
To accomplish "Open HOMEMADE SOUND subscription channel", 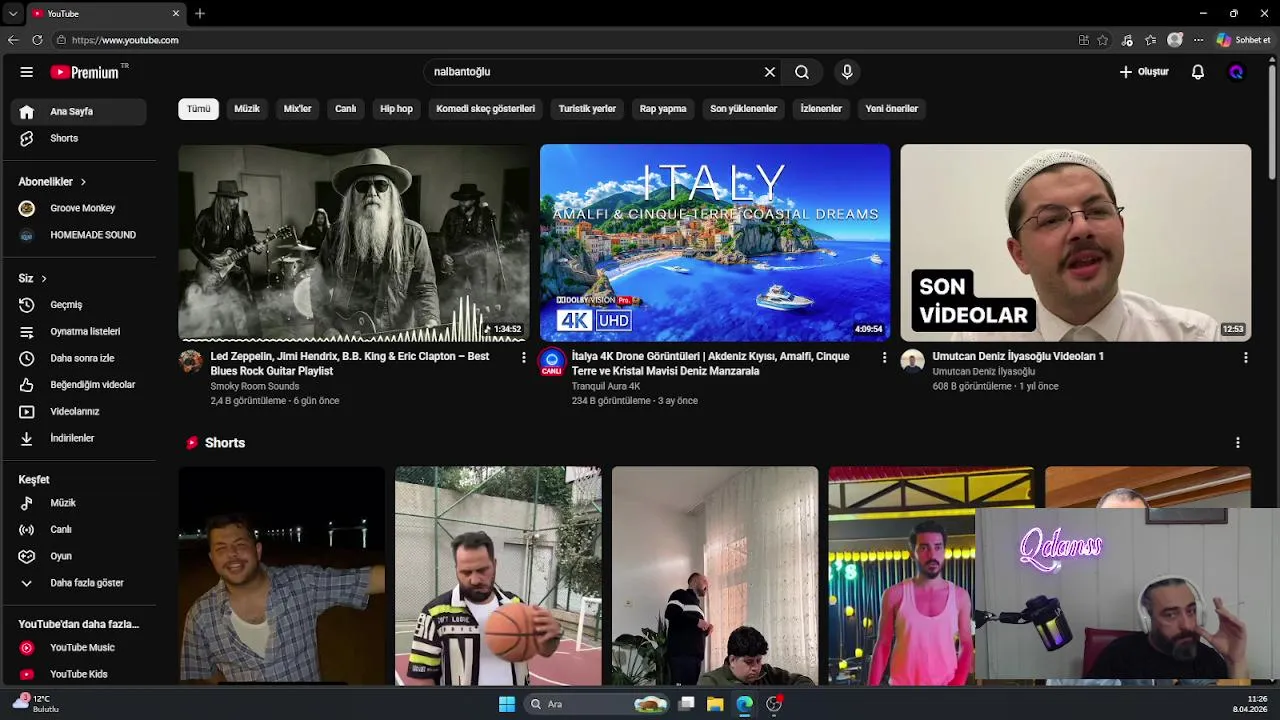I will (79, 235).
